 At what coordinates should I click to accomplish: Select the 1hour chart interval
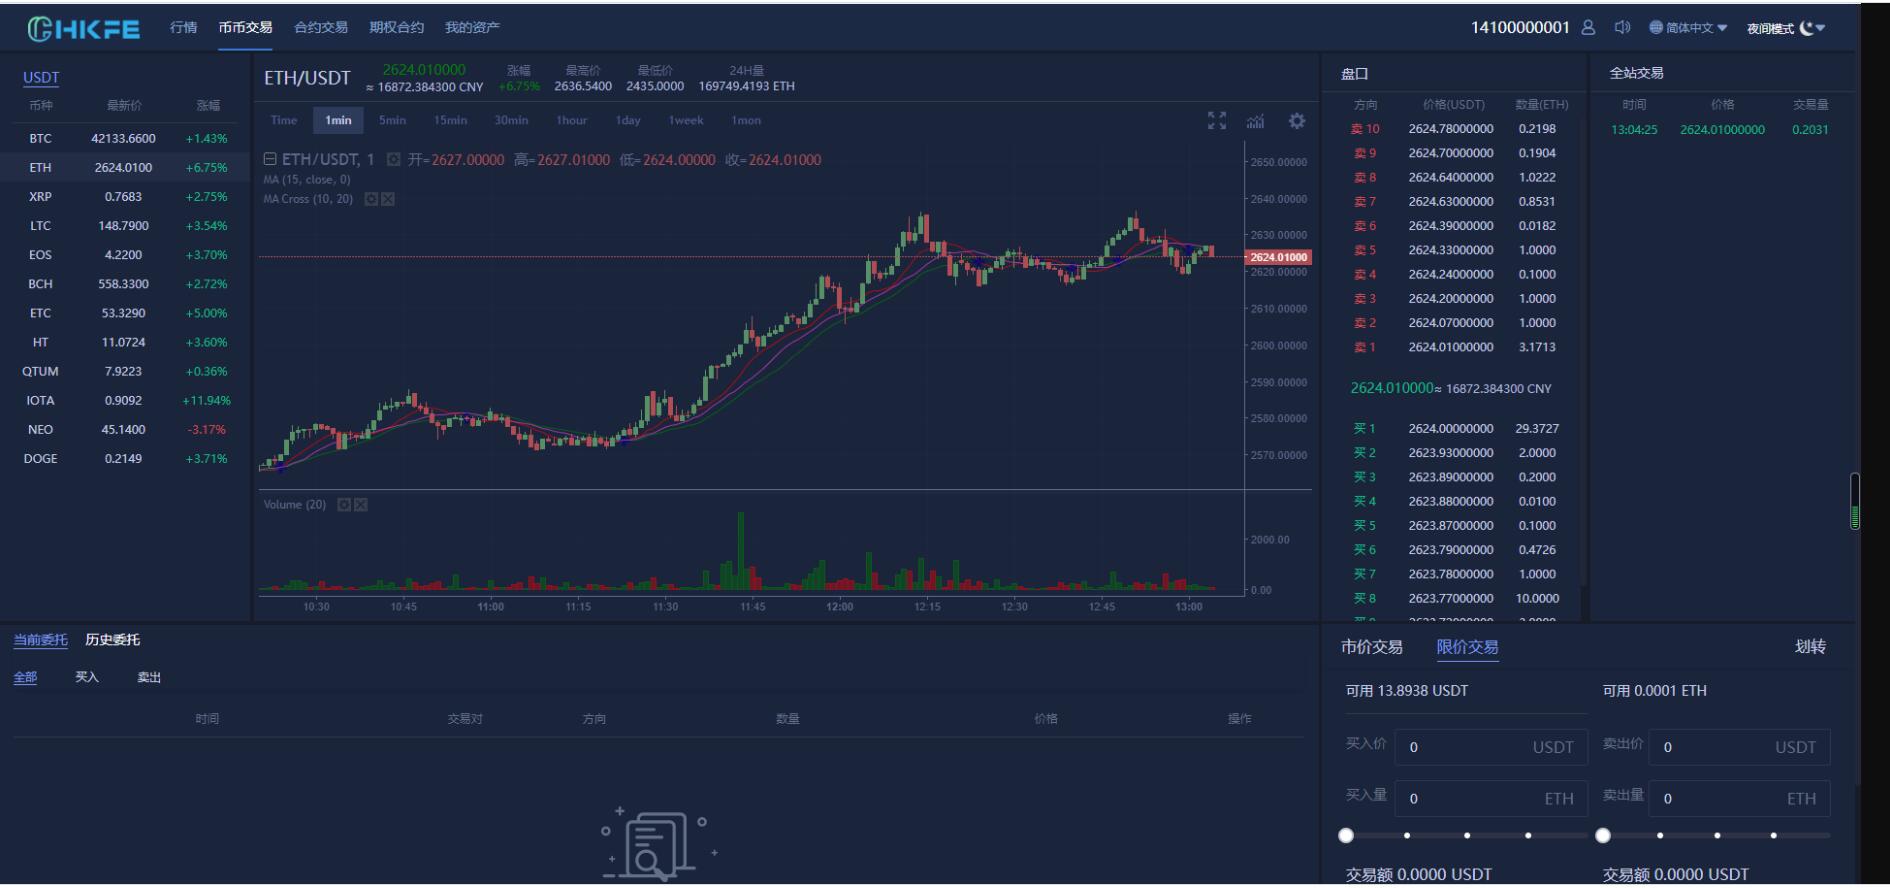(571, 121)
